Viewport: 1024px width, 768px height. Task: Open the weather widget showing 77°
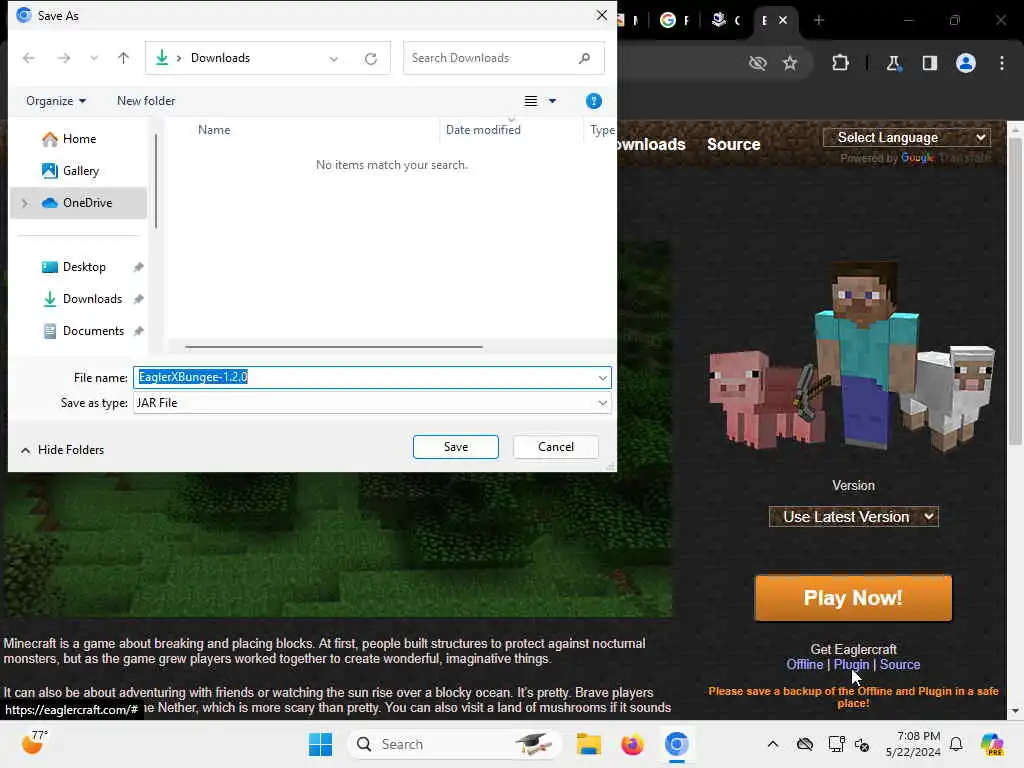35,743
